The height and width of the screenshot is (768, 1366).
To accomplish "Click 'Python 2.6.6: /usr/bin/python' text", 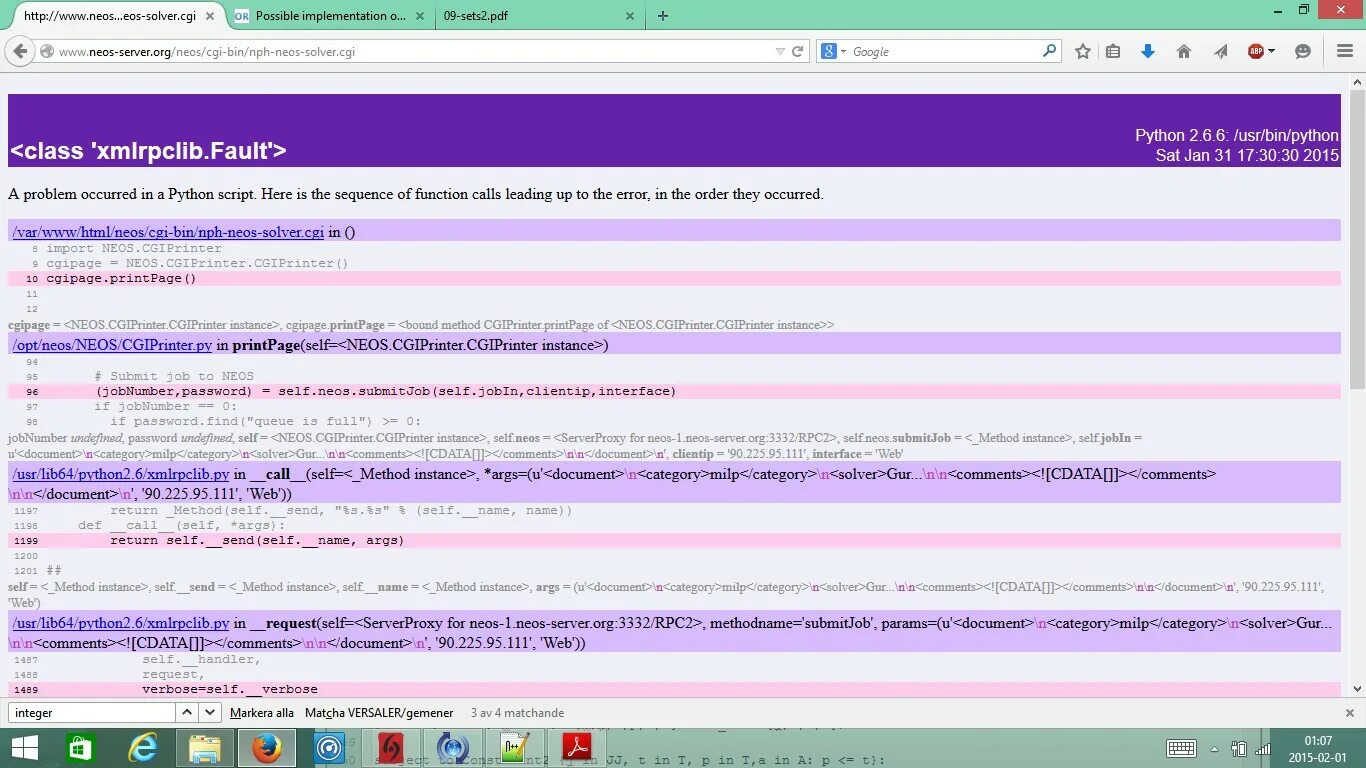I will [x=1236, y=135].
